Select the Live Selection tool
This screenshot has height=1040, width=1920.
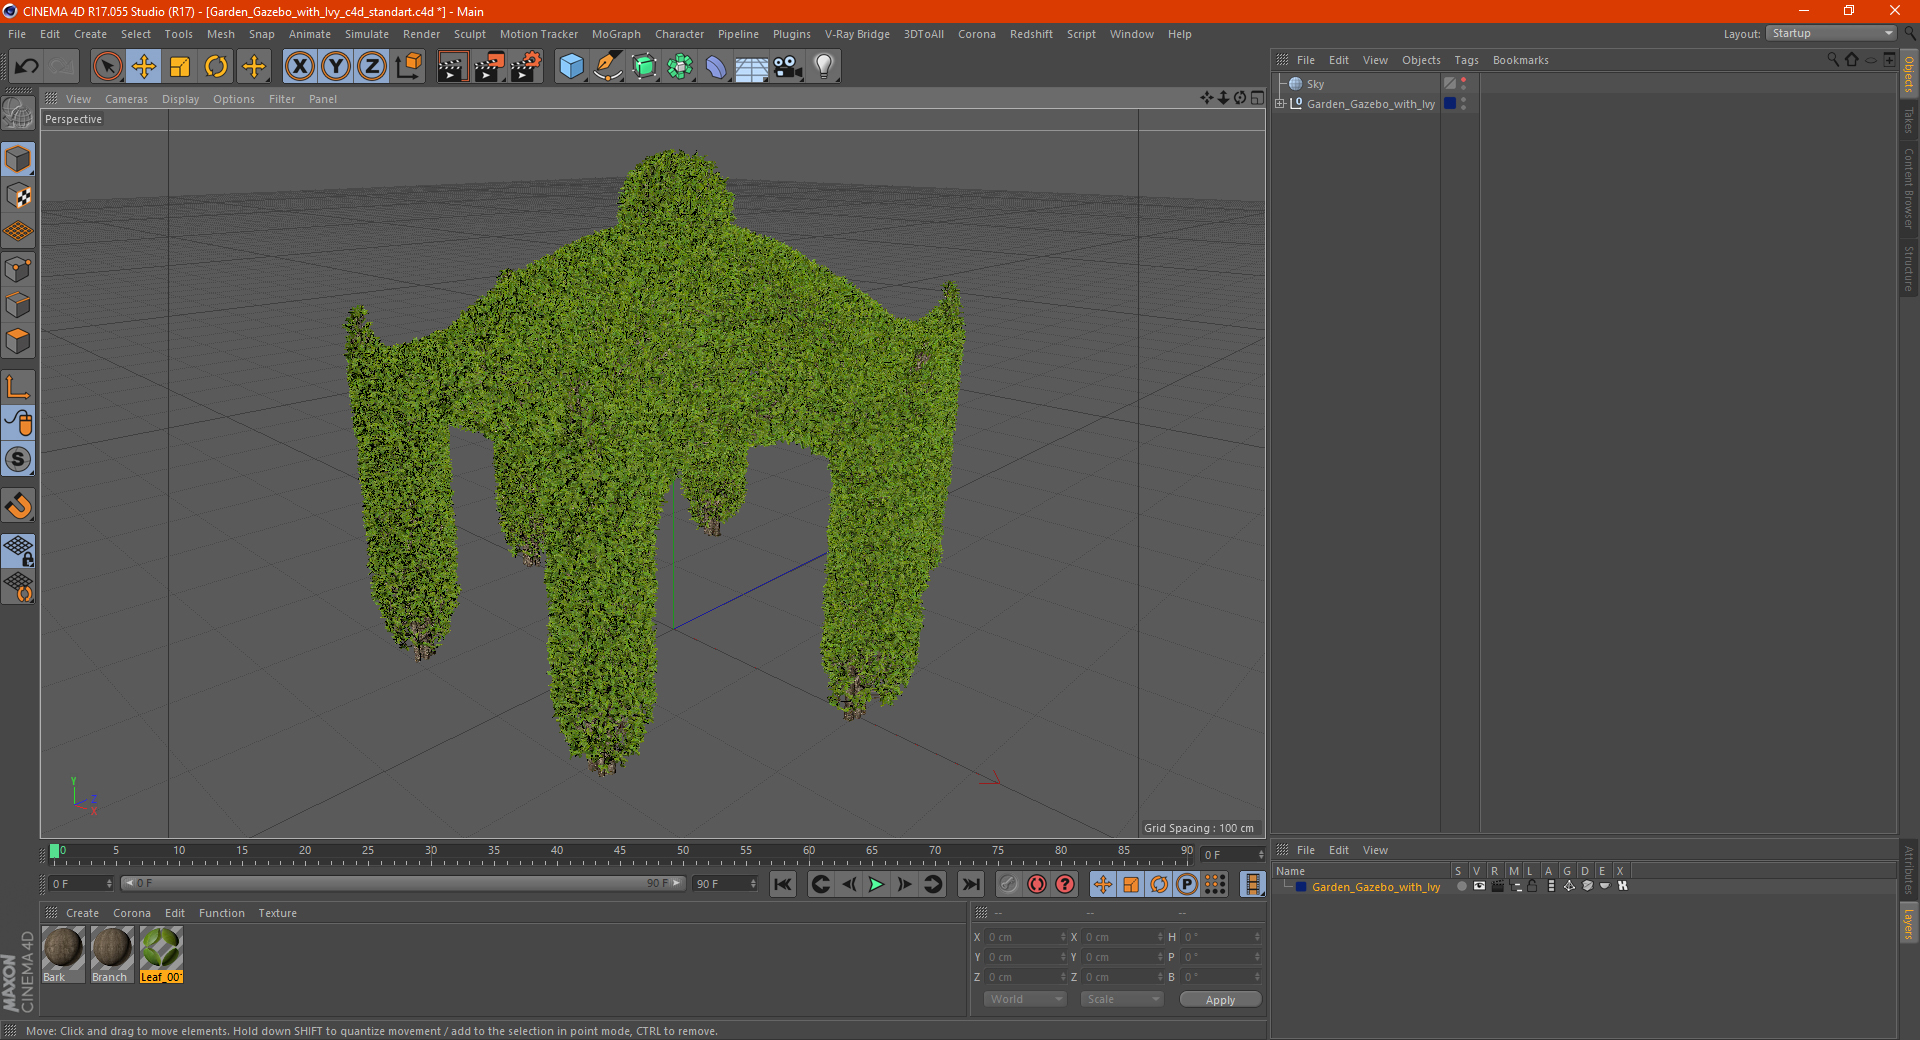click(107, 67)
